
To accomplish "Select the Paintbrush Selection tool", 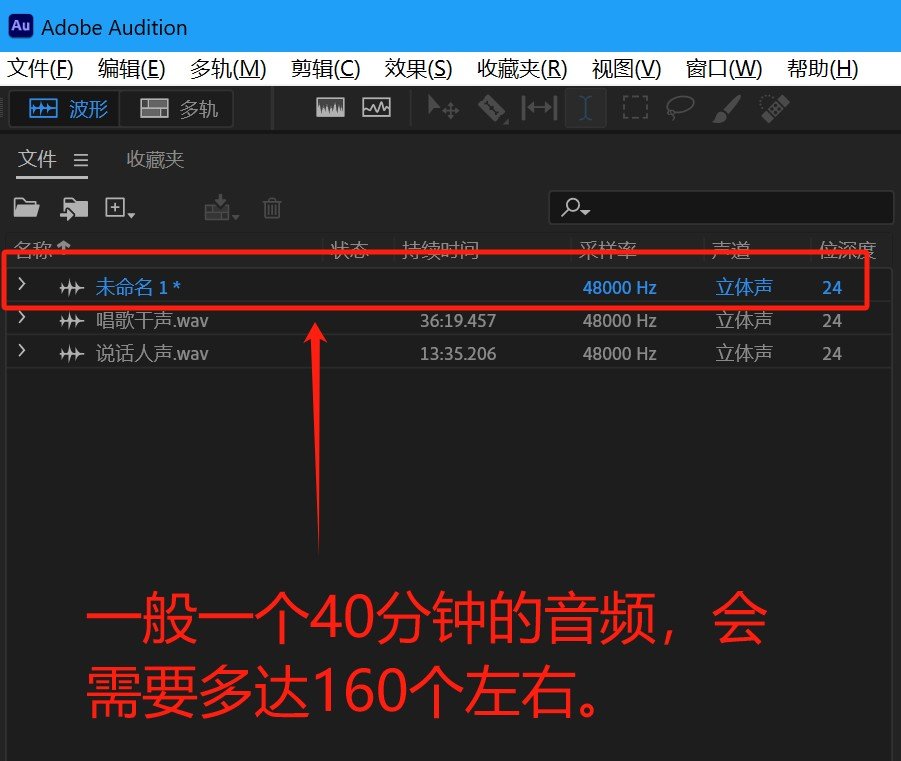I will tap(726, 108).
